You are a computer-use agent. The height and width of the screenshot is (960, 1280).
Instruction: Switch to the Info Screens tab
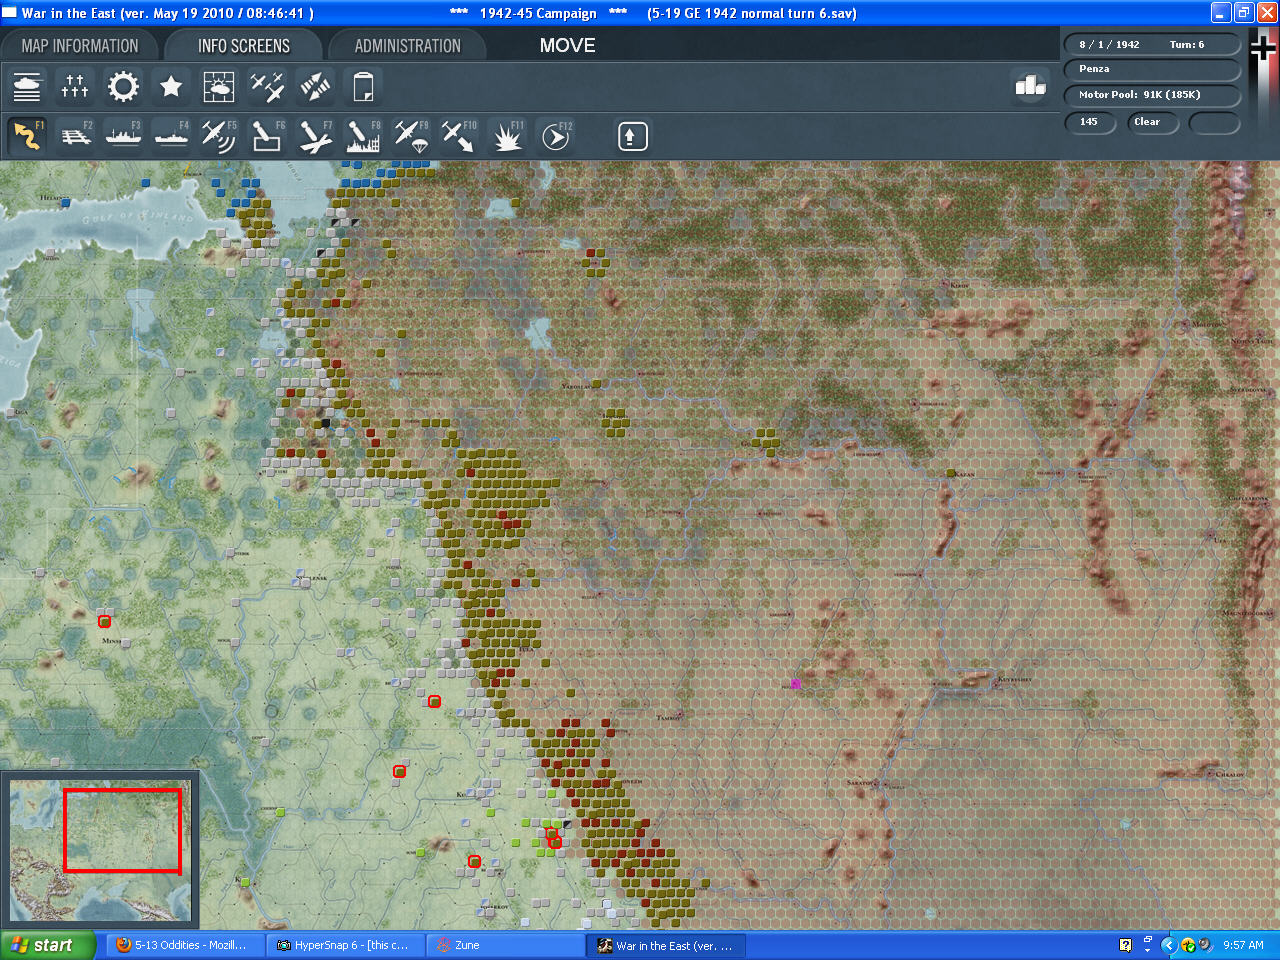pyautogui.click(x=243, y=46)
